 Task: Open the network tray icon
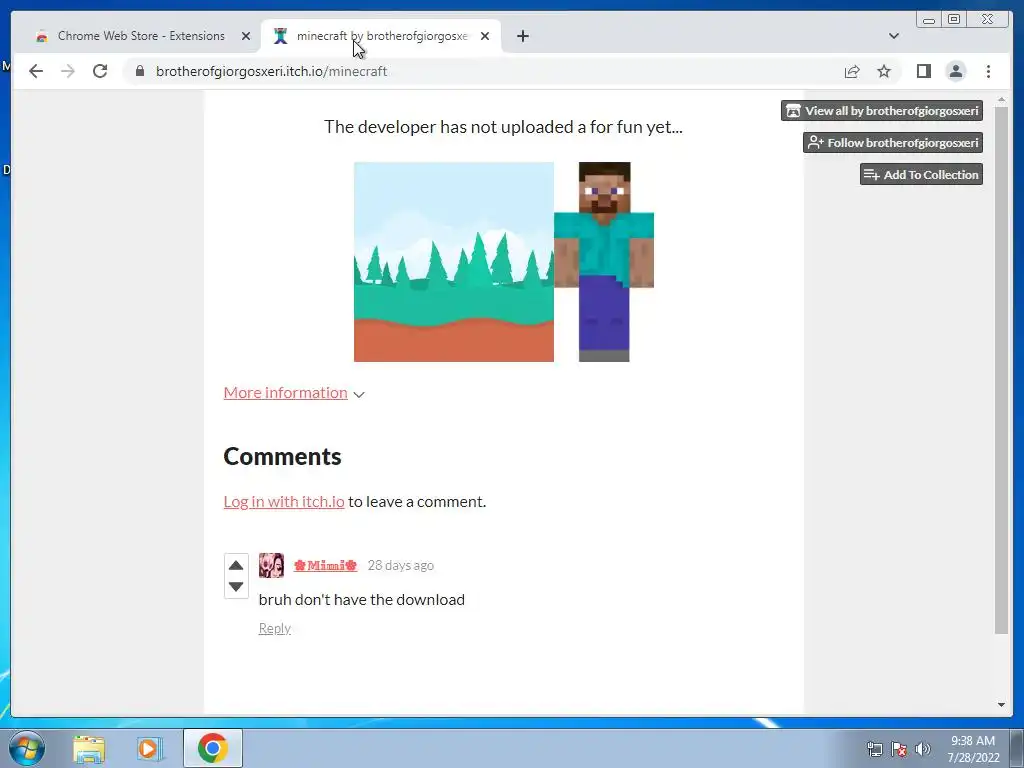(x=874, y=749)
